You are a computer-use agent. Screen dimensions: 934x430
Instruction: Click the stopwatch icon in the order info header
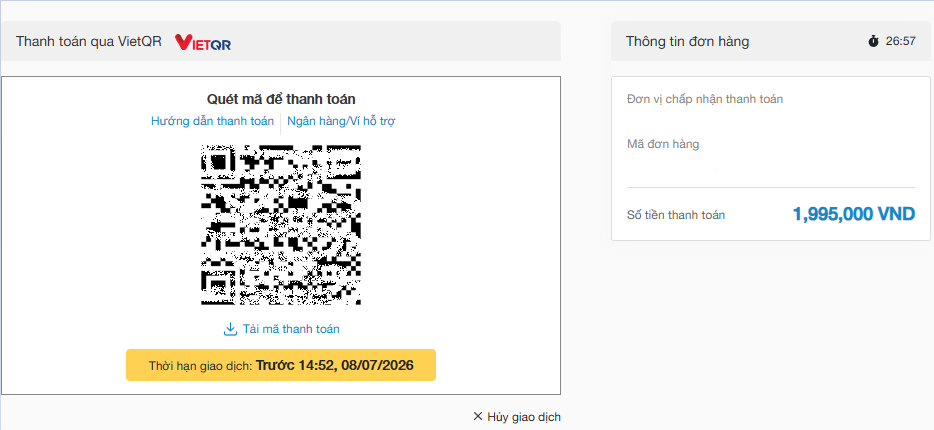coord(873,41)
